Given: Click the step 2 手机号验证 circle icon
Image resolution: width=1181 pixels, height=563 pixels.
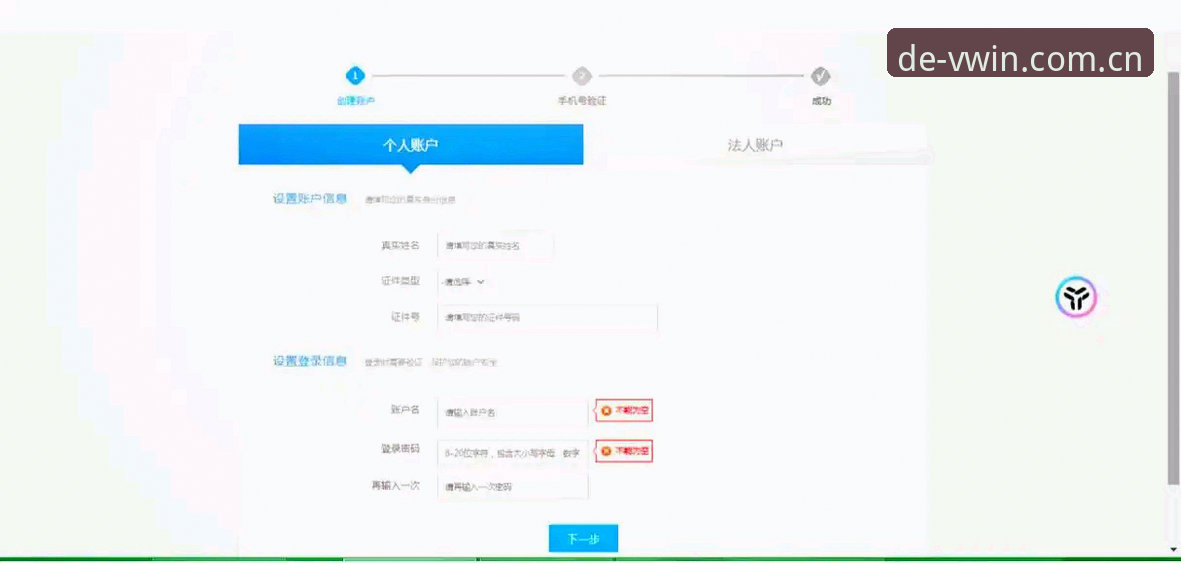Looking at the screenshot, I should pyautogui.click(x=581, y=76).
